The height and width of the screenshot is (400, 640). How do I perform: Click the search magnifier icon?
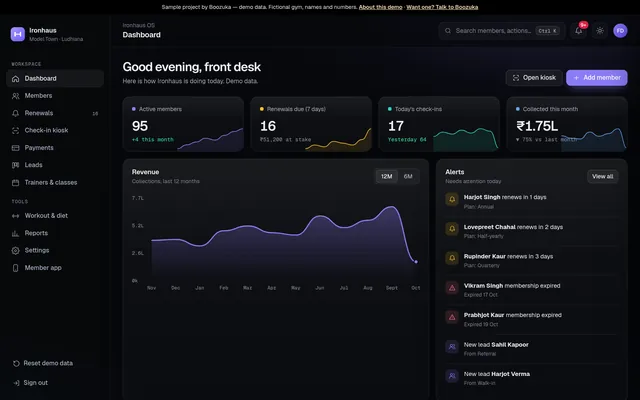point(448,31)
